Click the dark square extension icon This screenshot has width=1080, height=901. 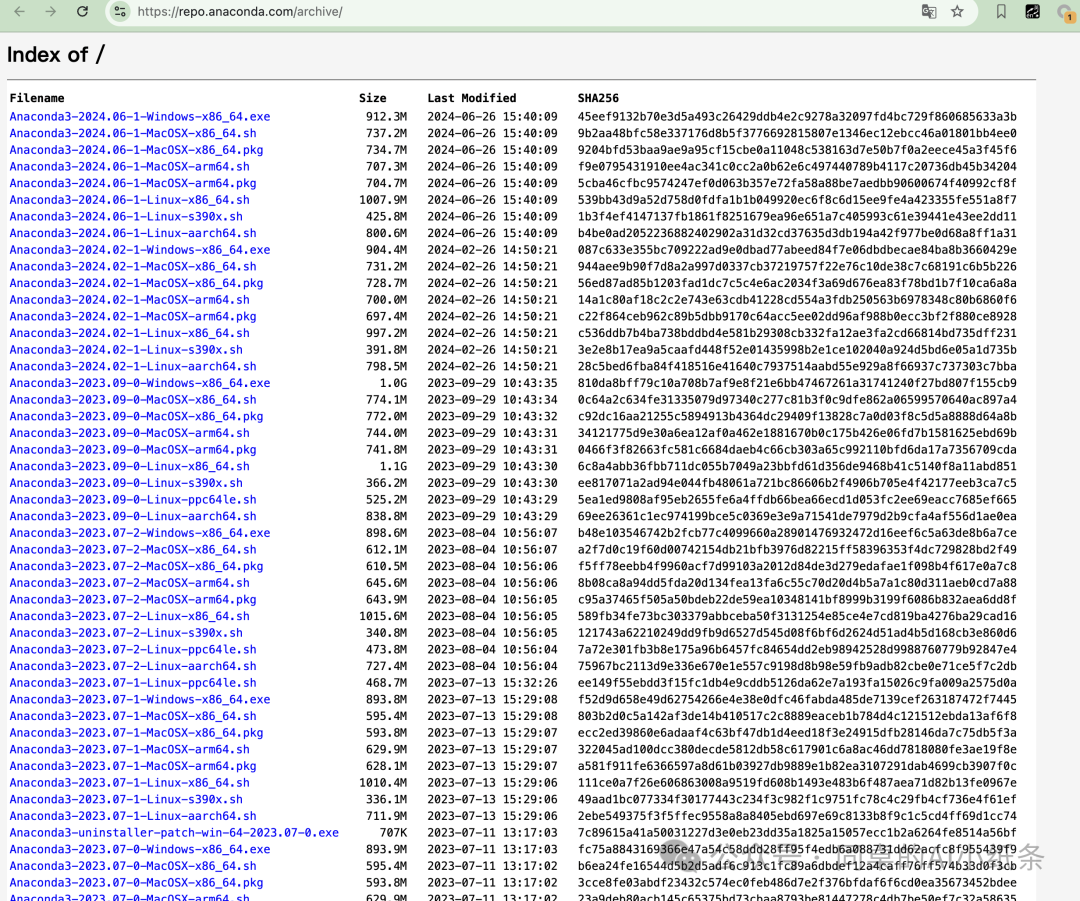point(1032,12)
